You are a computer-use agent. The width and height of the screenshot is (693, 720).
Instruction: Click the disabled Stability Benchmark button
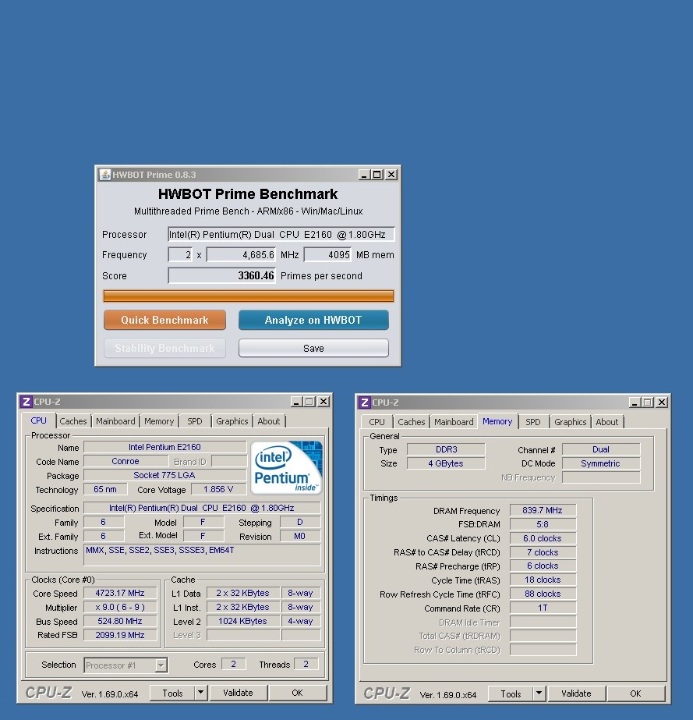[164, 349]
